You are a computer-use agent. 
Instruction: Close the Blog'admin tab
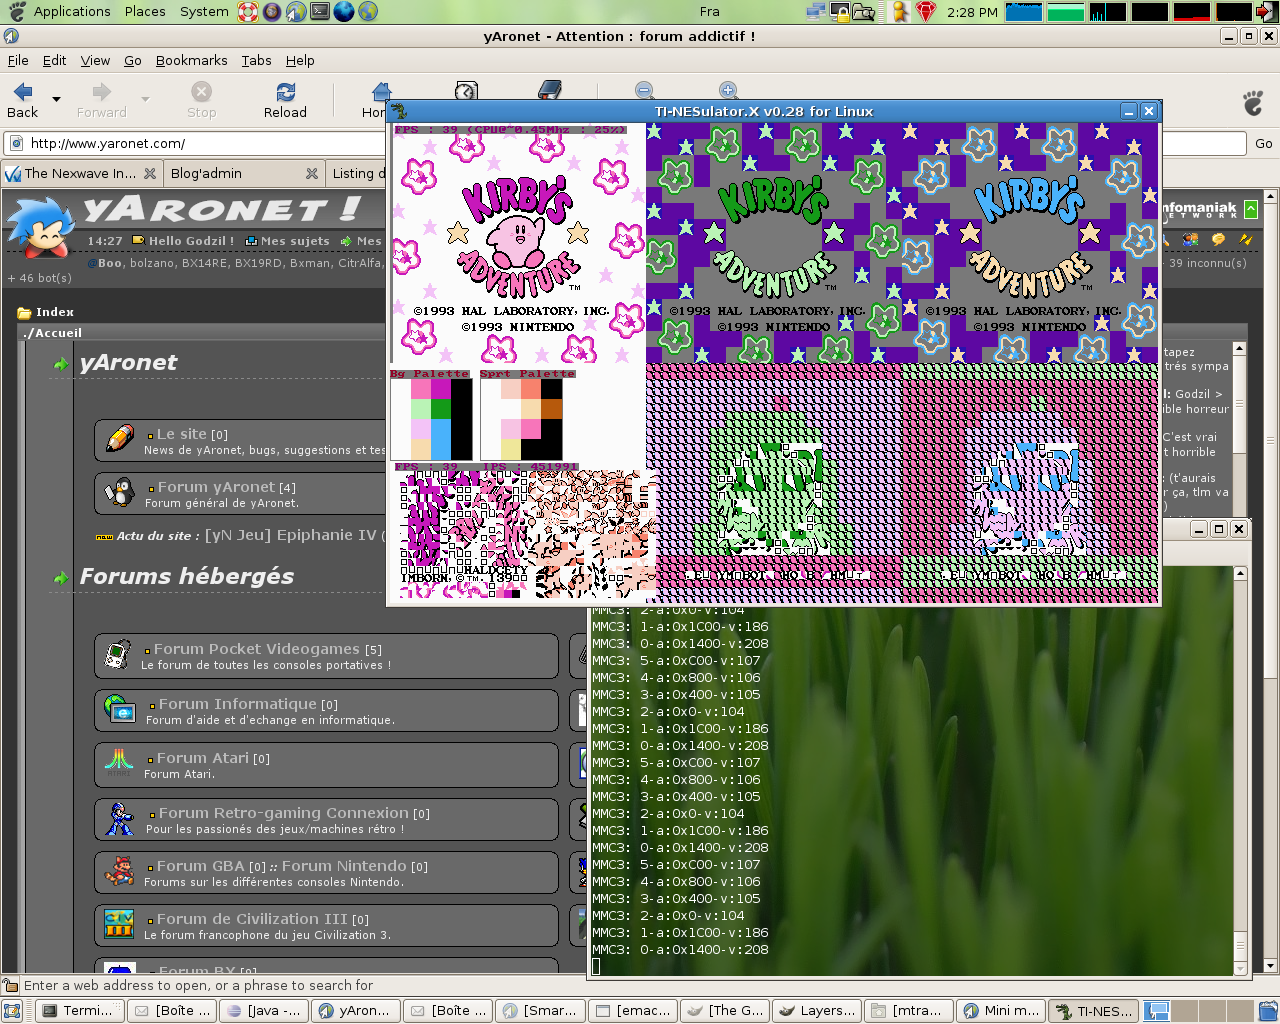[x=312, y=173]
